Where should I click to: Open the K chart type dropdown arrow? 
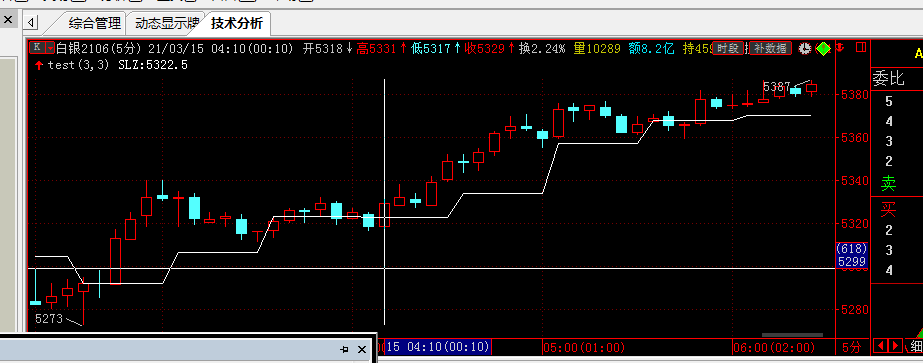click(x=50, y=48)
